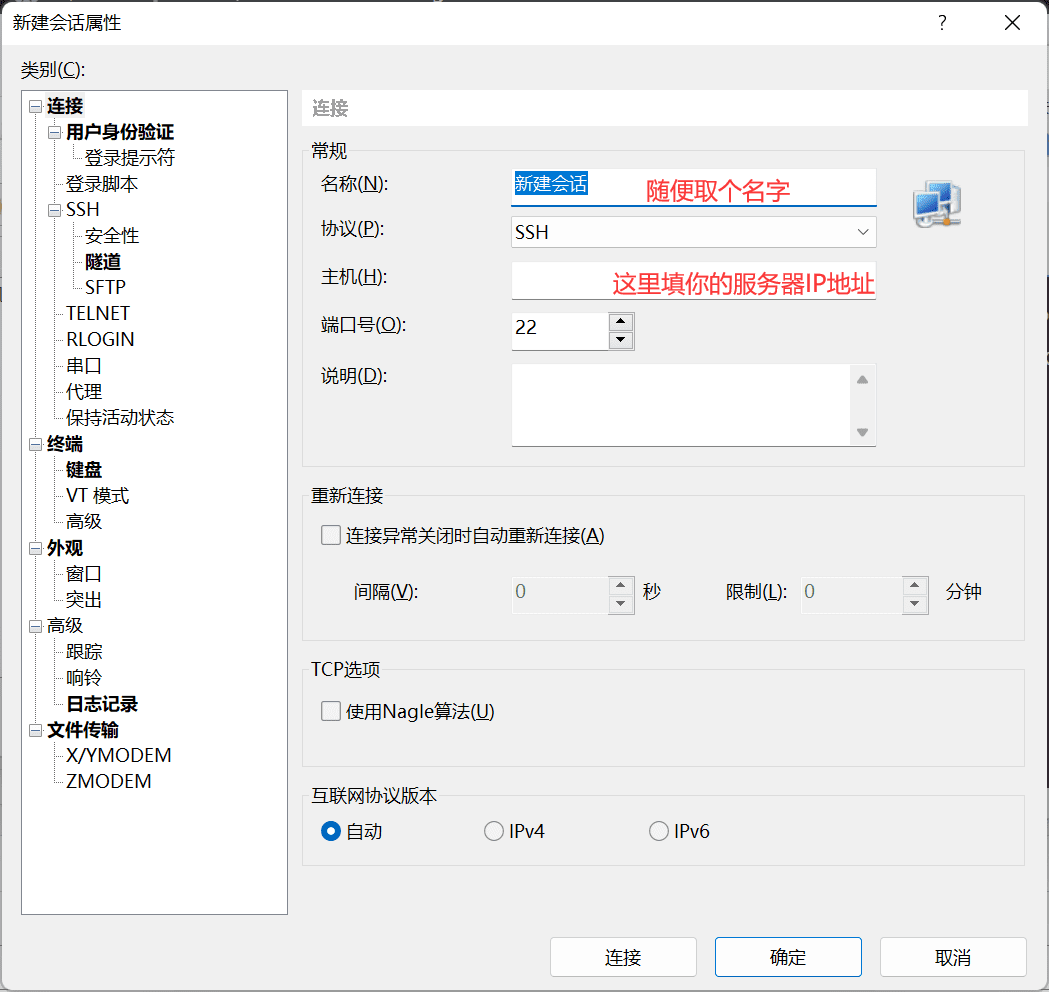Select 登录脚本 in the tree

pyautogui.click(x=102, y=184)
